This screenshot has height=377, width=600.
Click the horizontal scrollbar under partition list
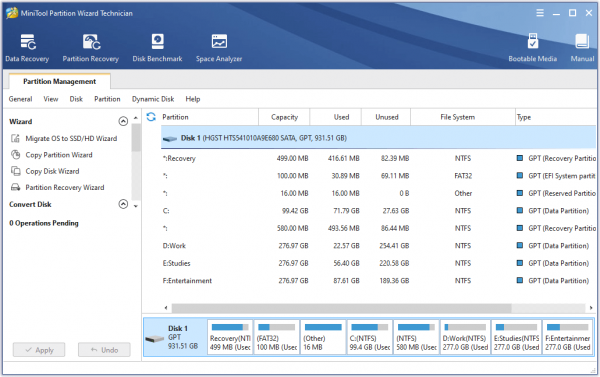(341, 308)
